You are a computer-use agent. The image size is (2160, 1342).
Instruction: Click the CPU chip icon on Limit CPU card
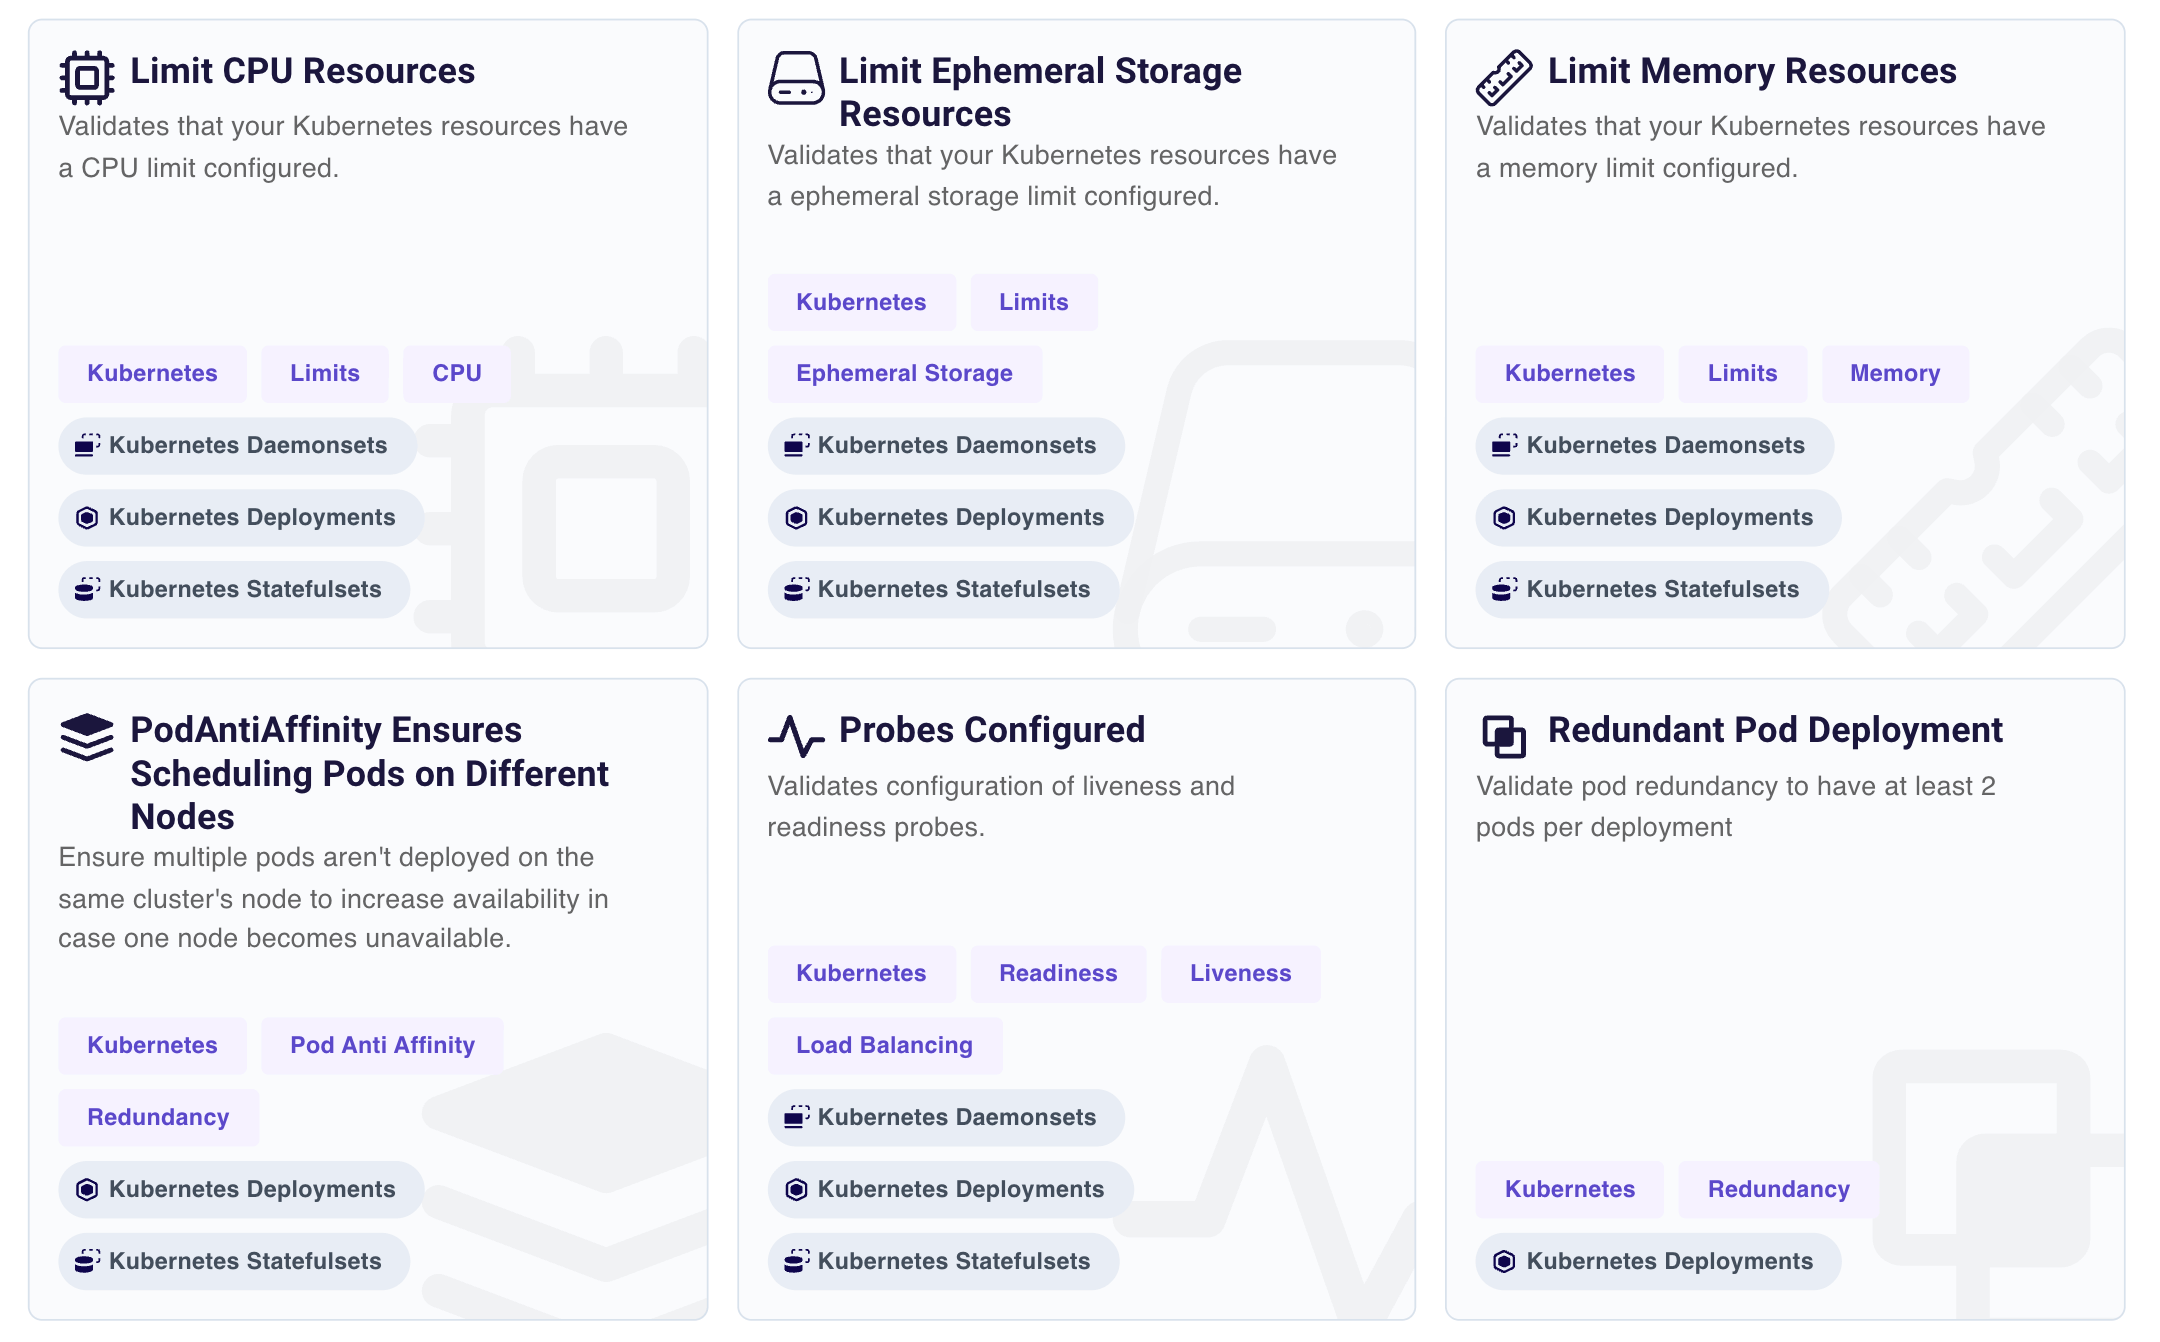click(87, 77)
